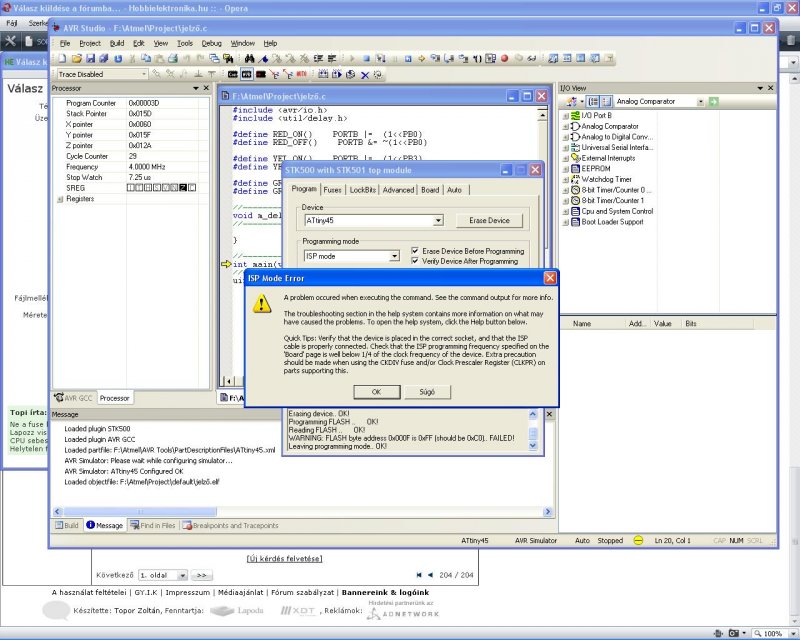Select the Breakpoints and Tracepoints tab
This screenshot has height=640, width=800.
pyautogui.click(x=231, y=525)
